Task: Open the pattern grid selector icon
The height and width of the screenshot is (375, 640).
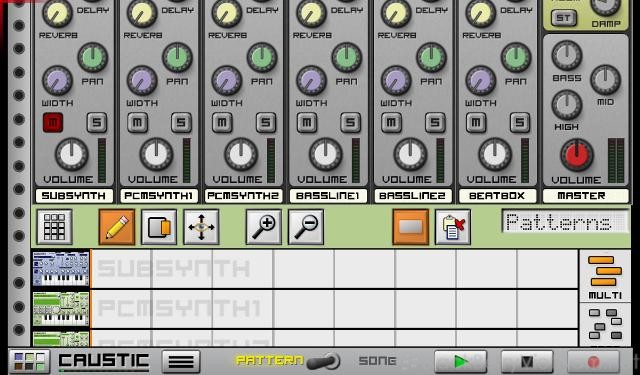Action: 54,227
